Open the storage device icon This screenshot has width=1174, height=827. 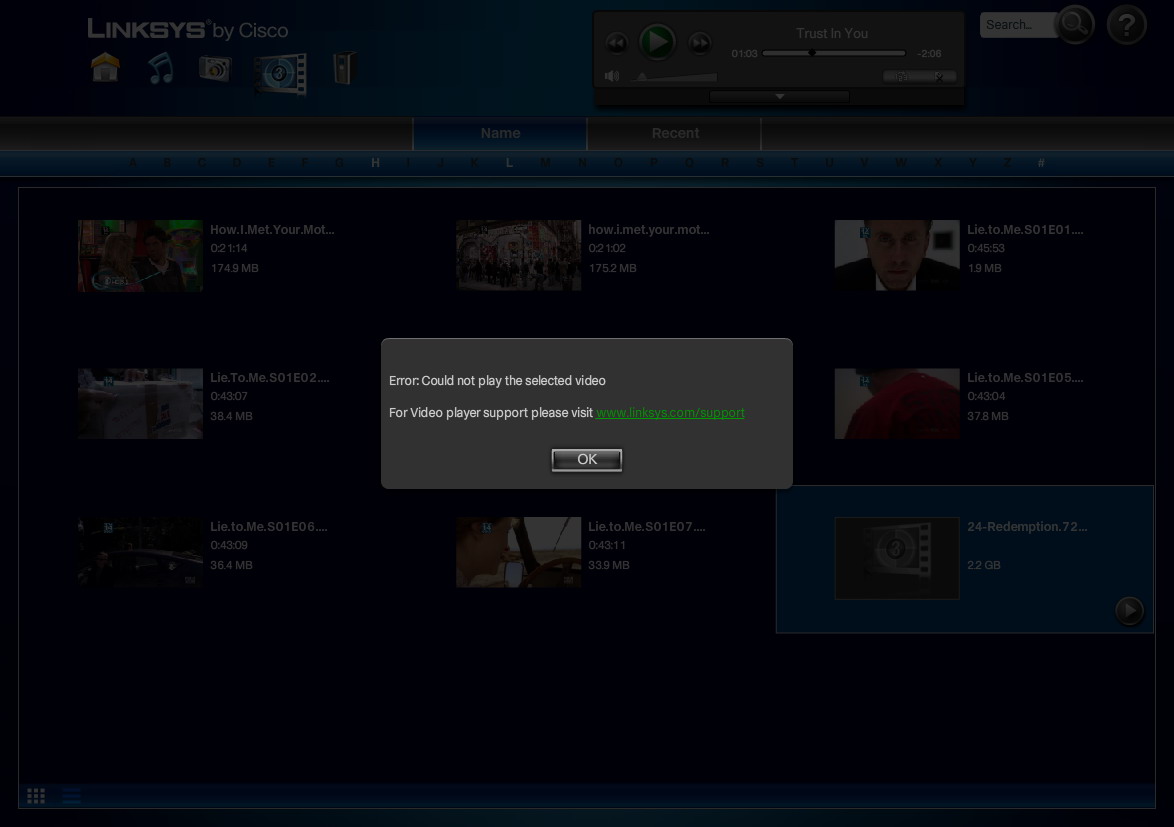344,68
